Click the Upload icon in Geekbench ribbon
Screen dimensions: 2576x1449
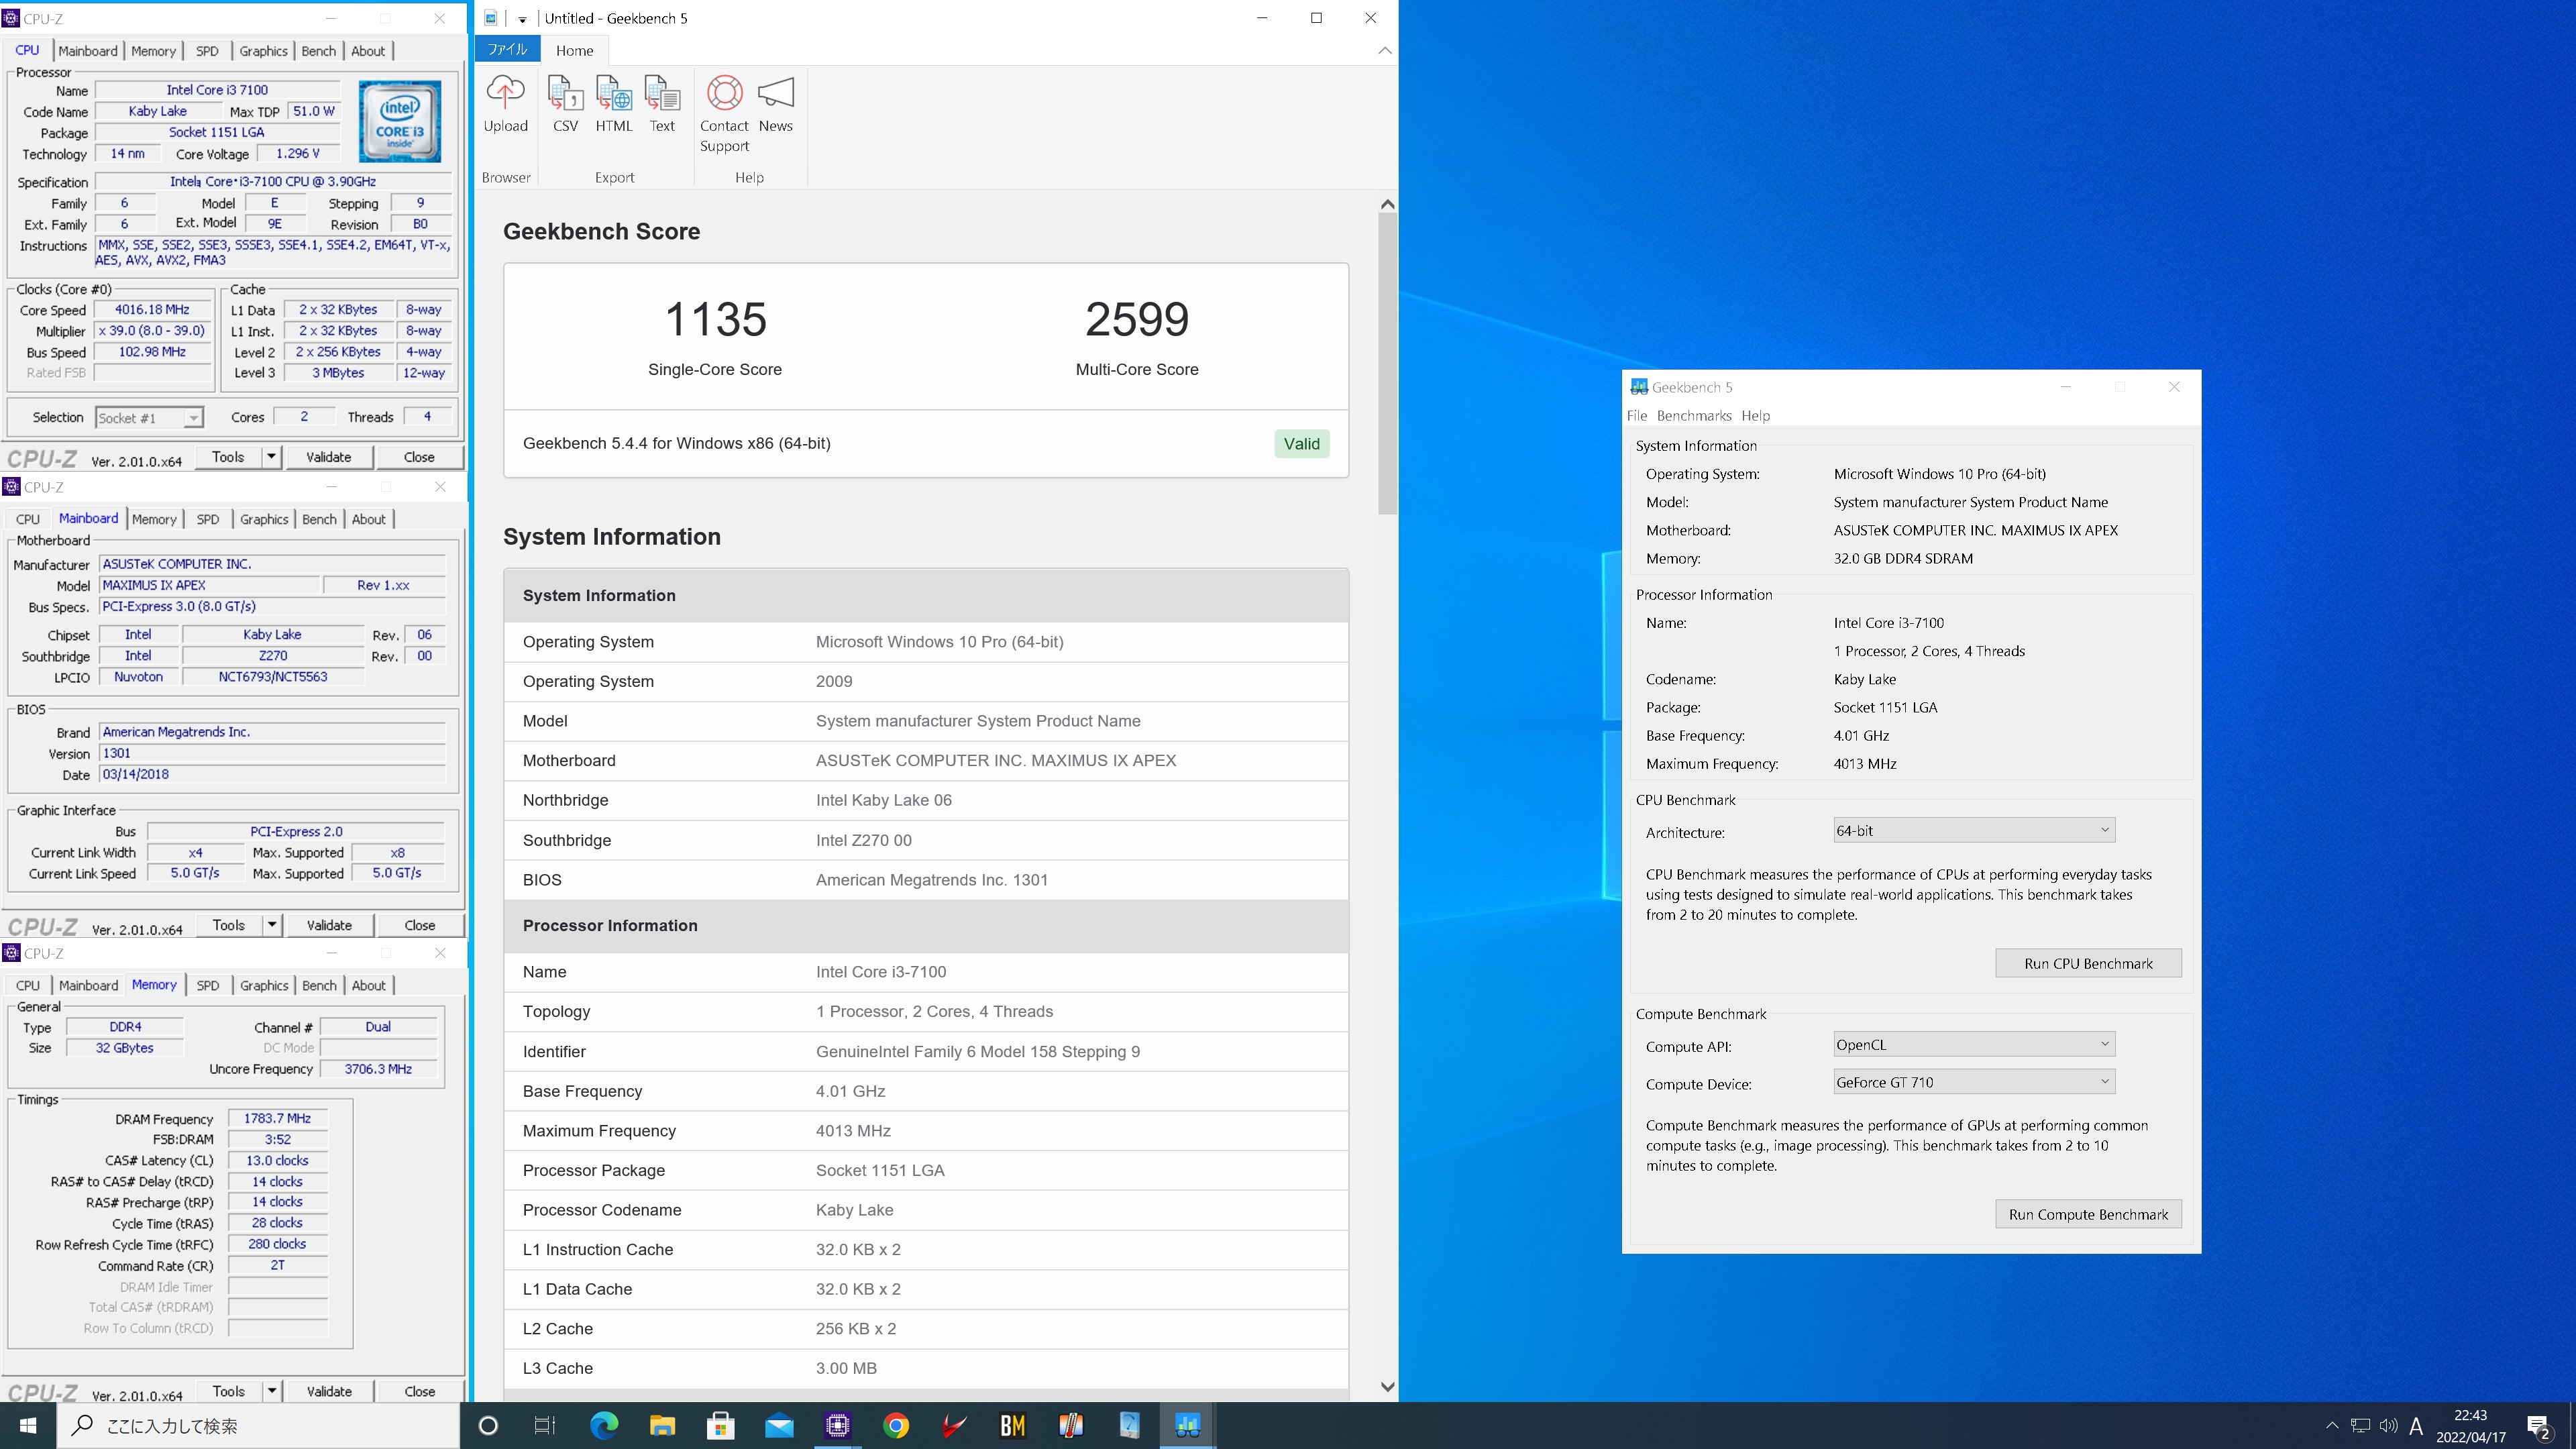[x=505, y=104]
